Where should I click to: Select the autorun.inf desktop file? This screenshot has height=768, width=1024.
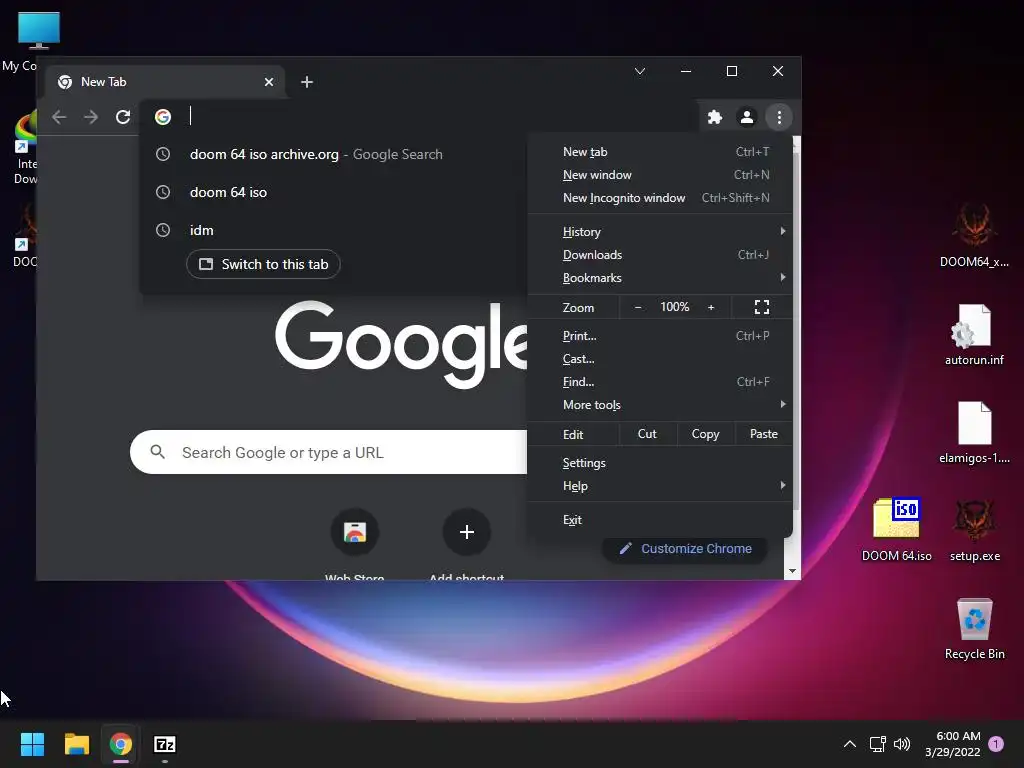click(974, 334)
